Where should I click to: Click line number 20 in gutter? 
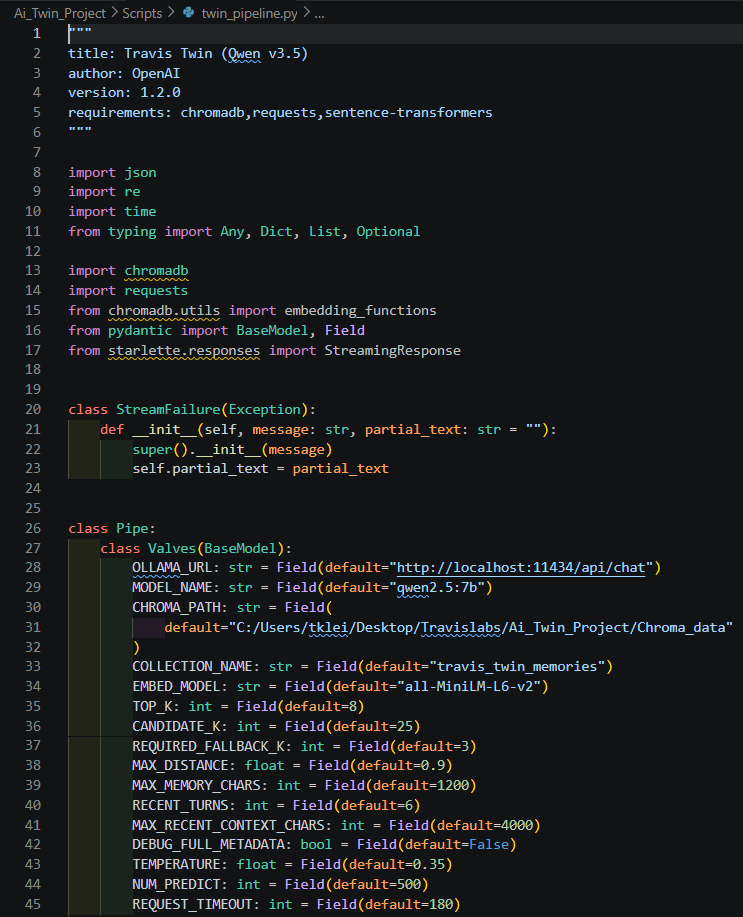click(x=33, y=409)
